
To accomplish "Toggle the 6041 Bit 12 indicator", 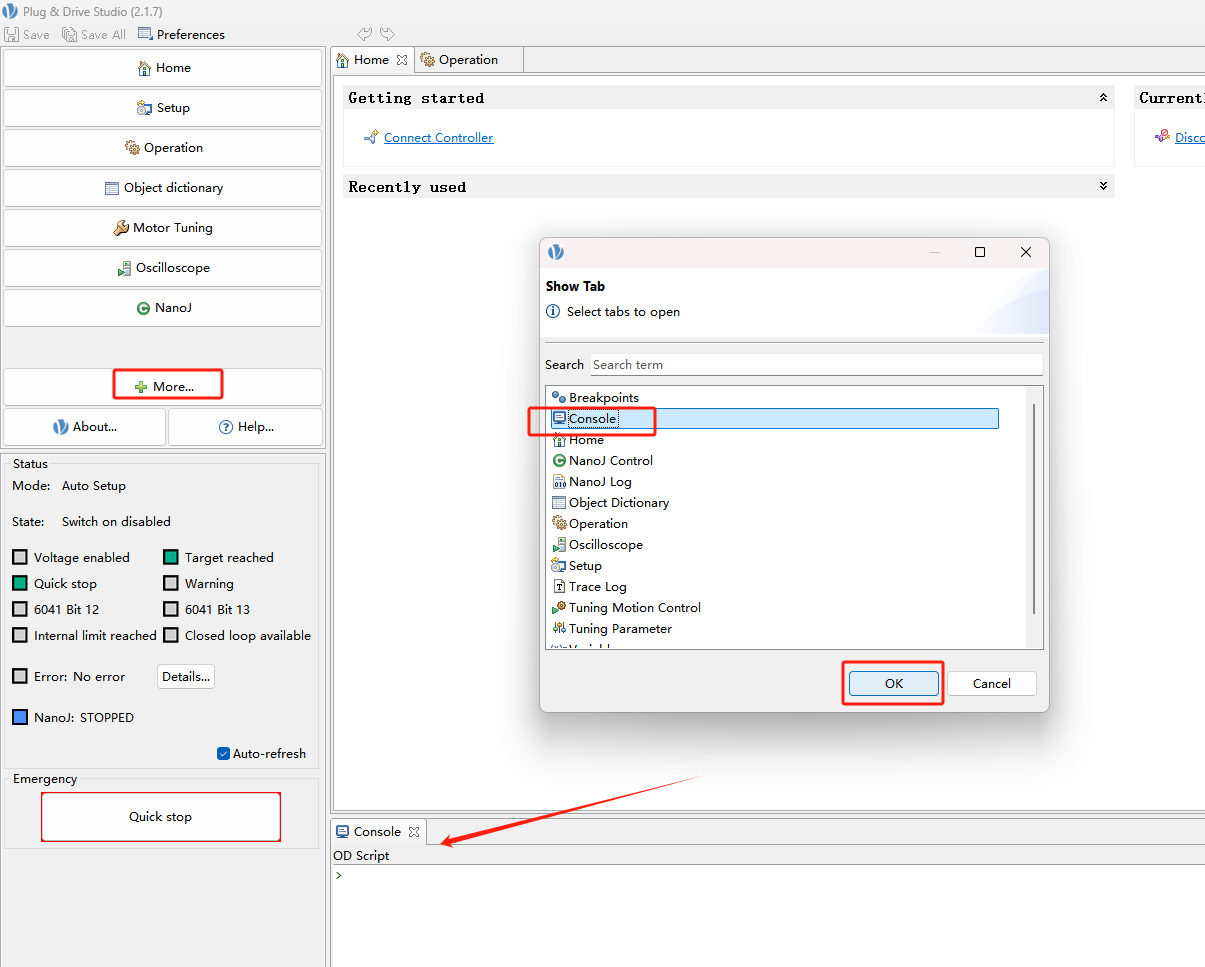I will [20, 609].
